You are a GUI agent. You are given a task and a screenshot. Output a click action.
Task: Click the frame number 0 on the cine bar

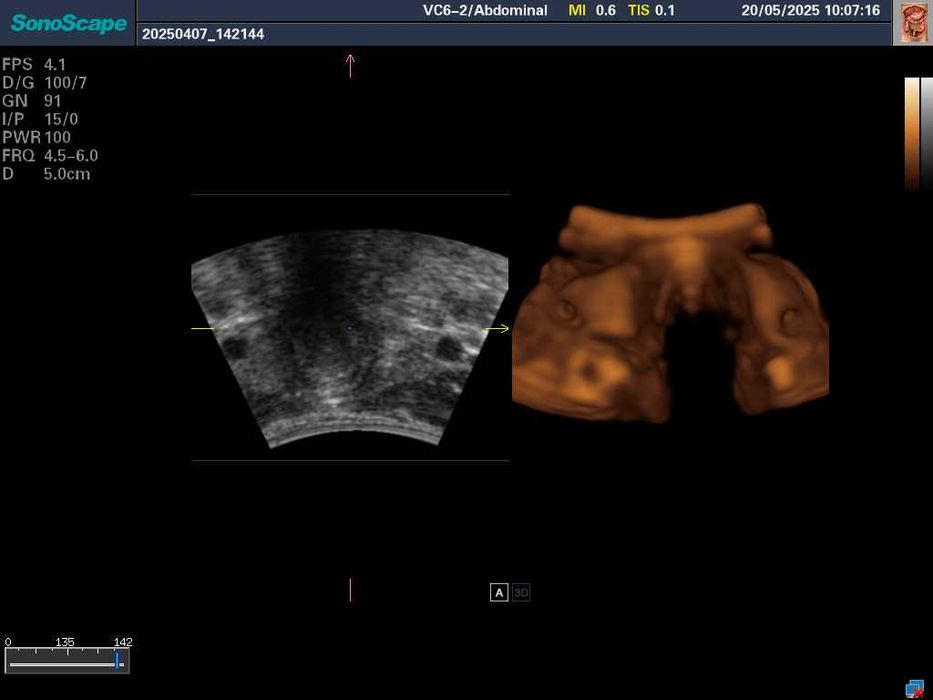[x=8, y=642]
